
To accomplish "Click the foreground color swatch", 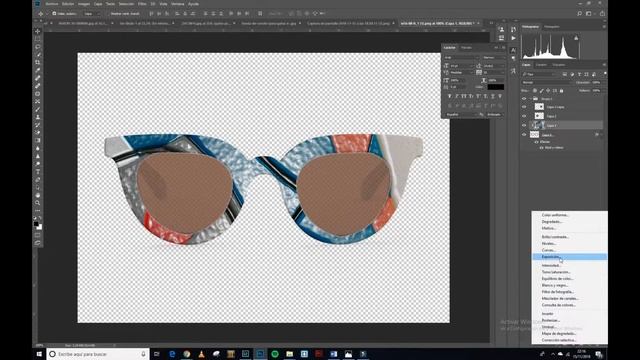I will click(36, 224).
